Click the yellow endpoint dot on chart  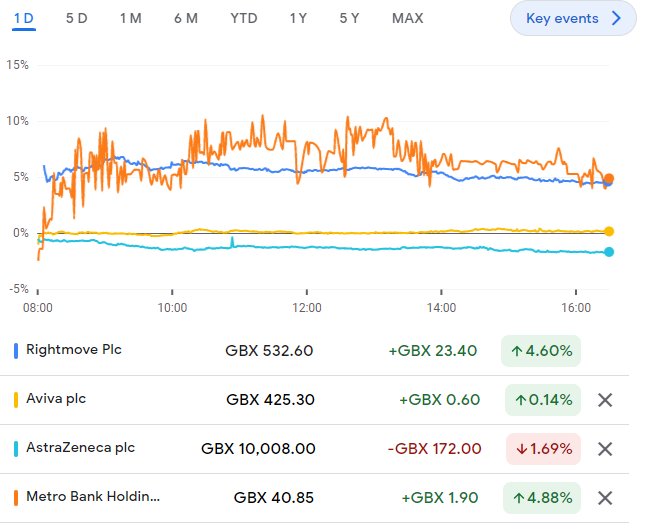609,232
